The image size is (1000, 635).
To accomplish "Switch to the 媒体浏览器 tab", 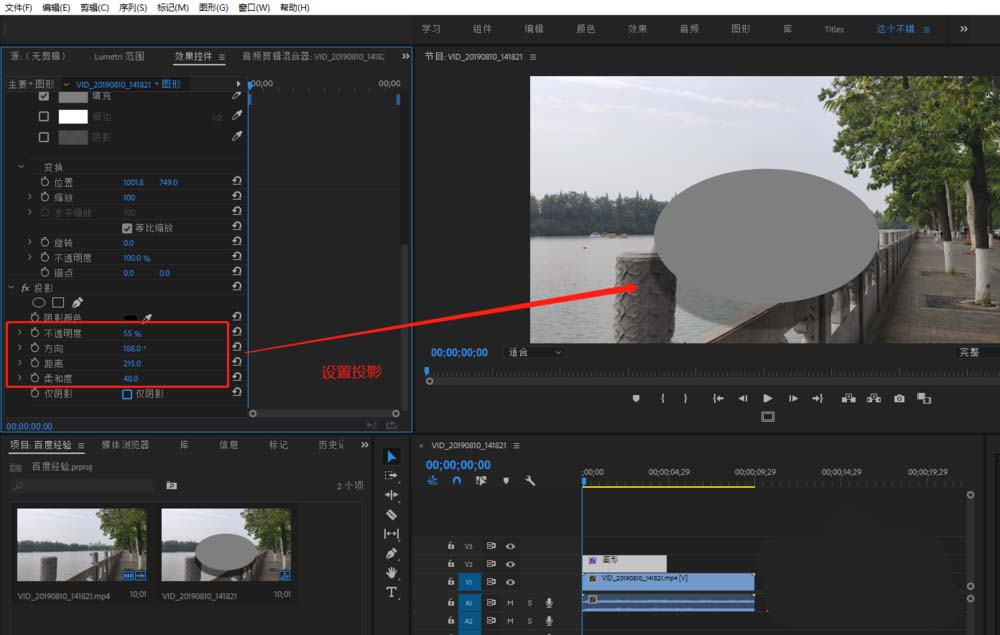I will pos(125,445).
